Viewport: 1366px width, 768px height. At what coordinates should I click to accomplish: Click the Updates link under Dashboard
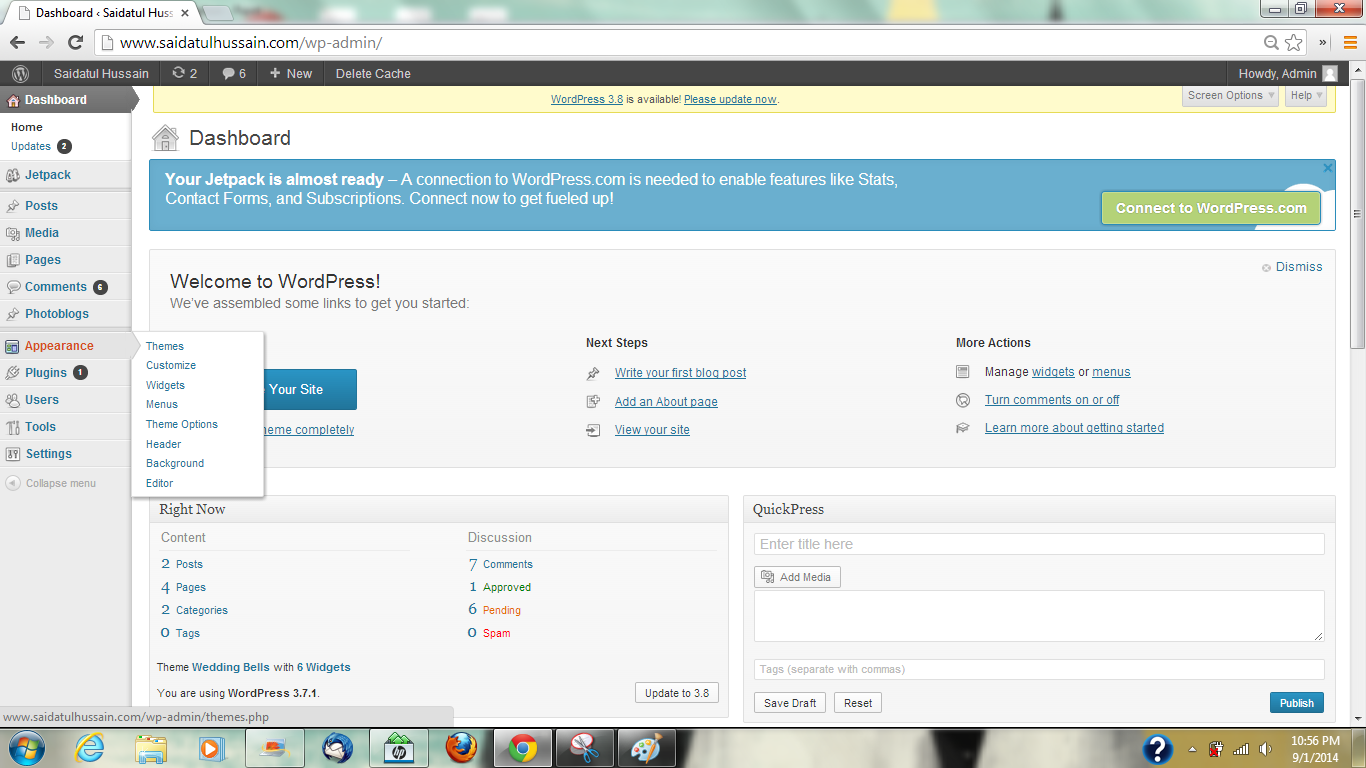pos(31,146)
